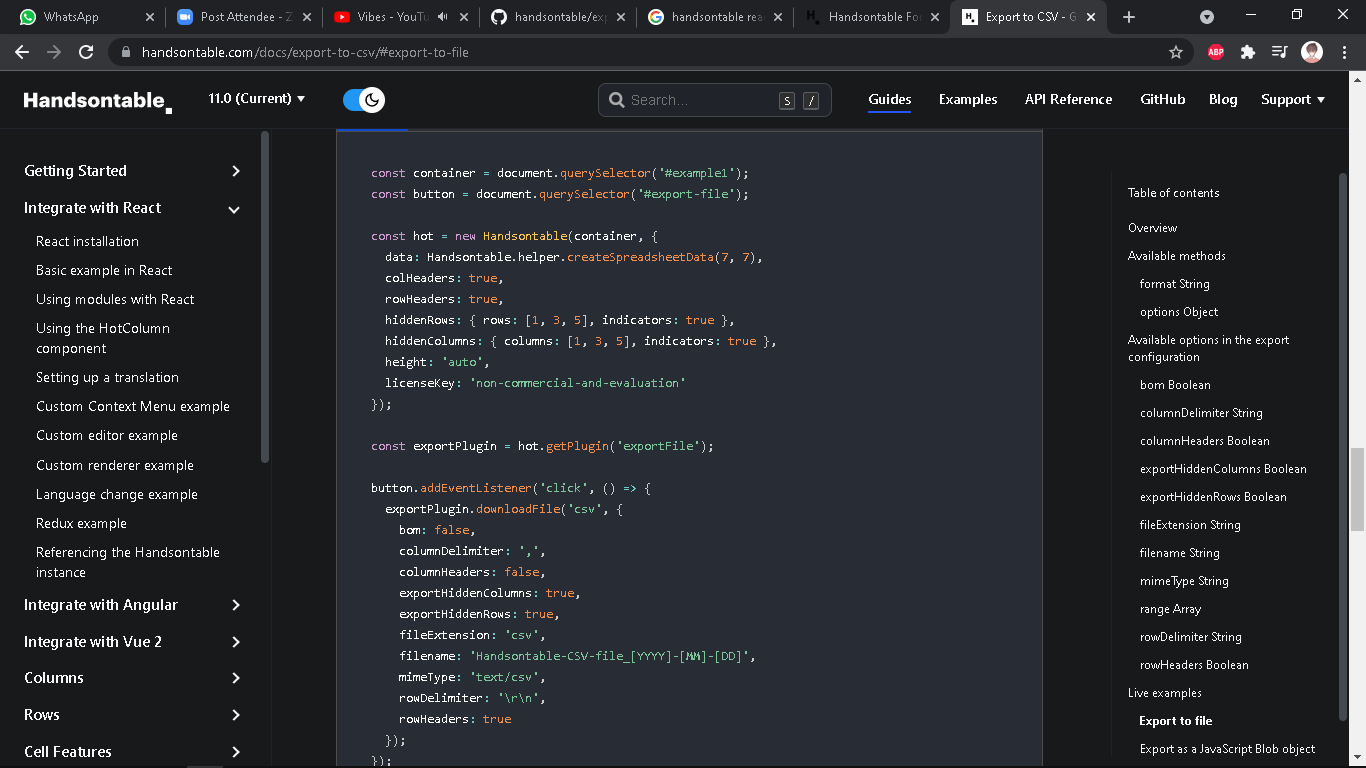Jump to fileExtension String entry
The height and width of the screenshot is (768, 1366).
1190,525
